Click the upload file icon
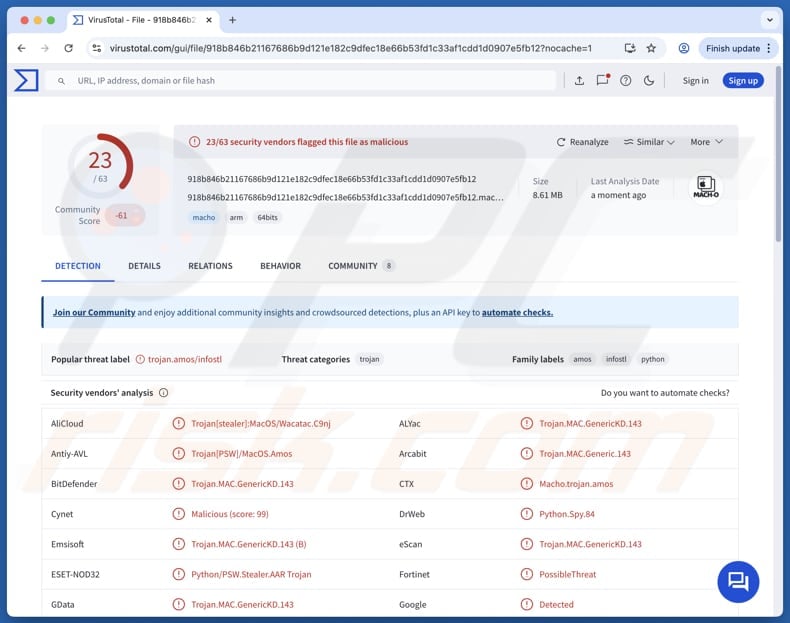Image resolution: width=790 pixels, height=623 pixels. pyautogui.click(x=579, y=81)
